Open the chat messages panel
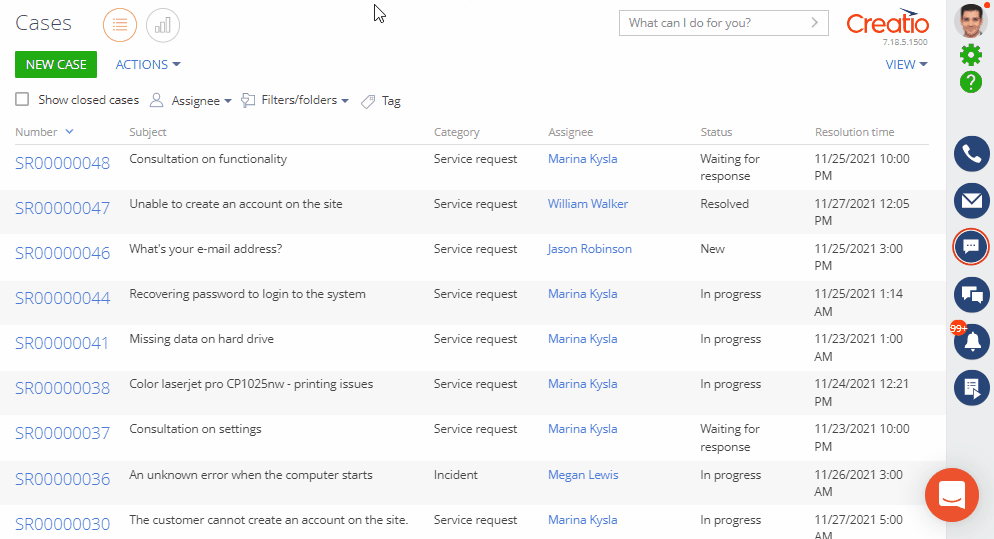The width and height of the screenshot is (994, 539). pos(971,246)
